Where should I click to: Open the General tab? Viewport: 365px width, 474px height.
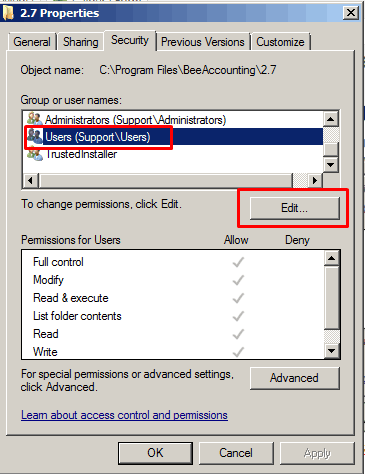(x=32, y=42)
